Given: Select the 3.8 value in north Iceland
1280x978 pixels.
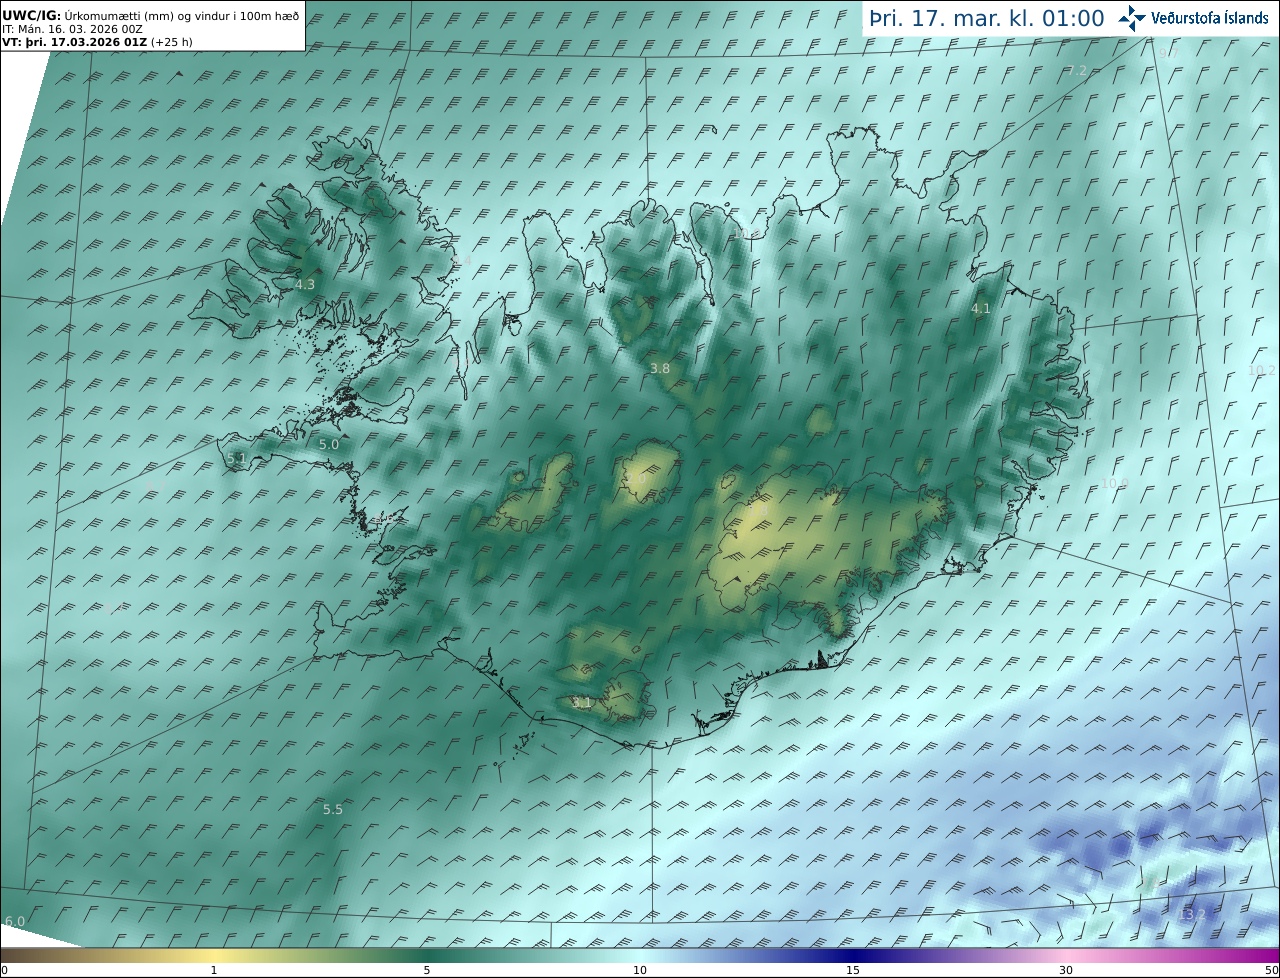Looking at the screenshot, I should [x=660, y=369].
